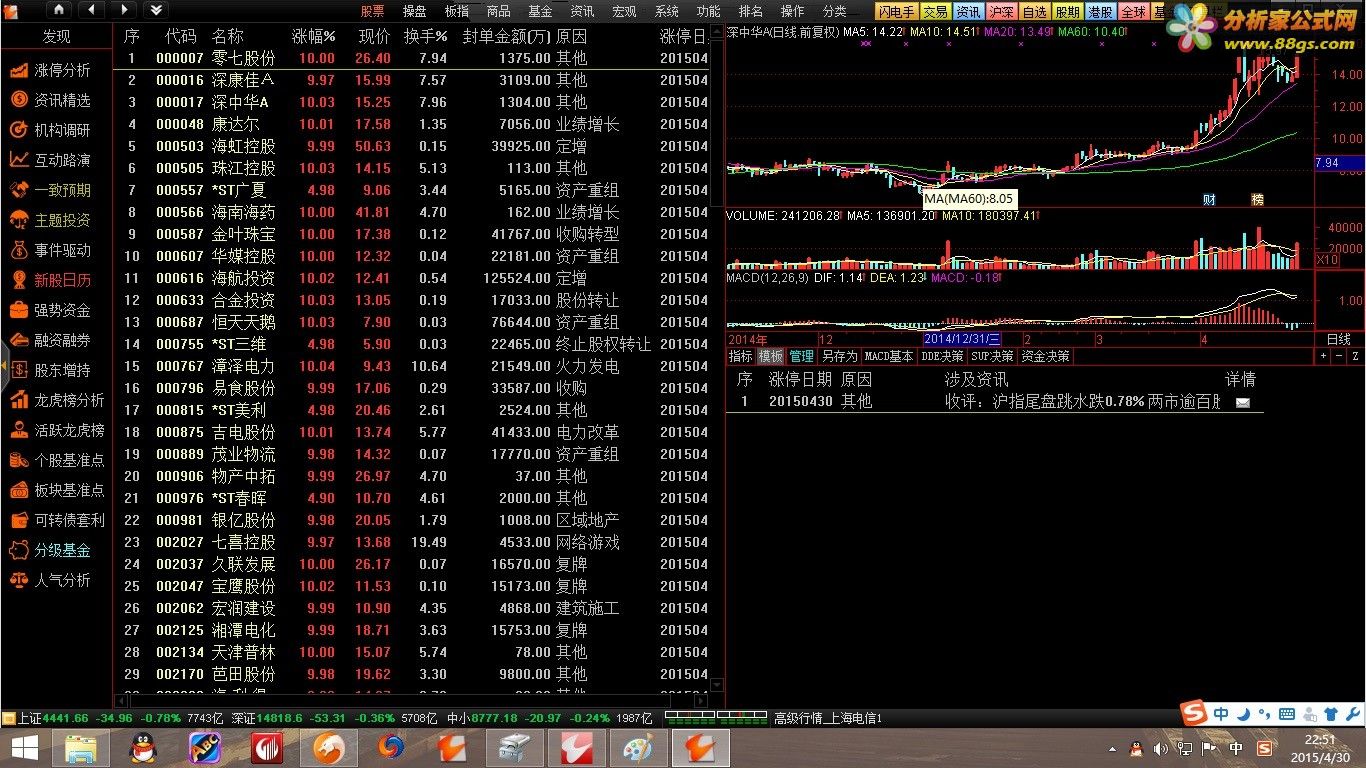Open 可转债套利 sidebar item
This screenshot has height=768, width=1366.
pos(56,520)
